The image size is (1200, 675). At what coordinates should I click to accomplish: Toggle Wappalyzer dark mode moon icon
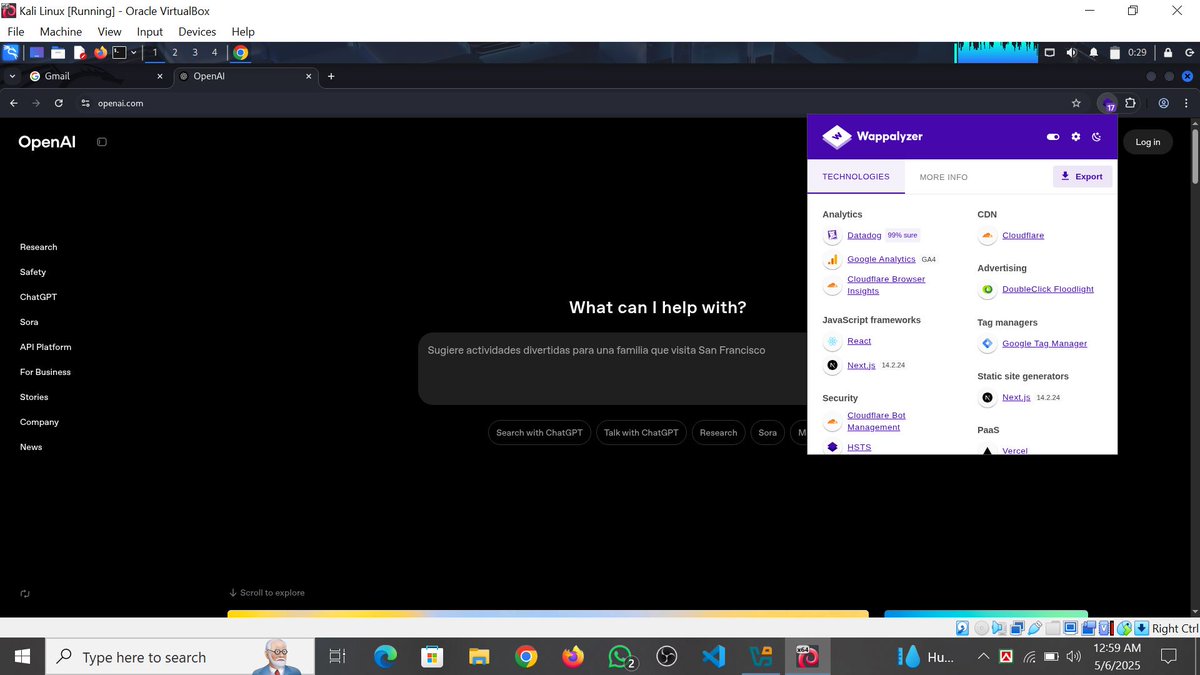[x=1097, y=137]
